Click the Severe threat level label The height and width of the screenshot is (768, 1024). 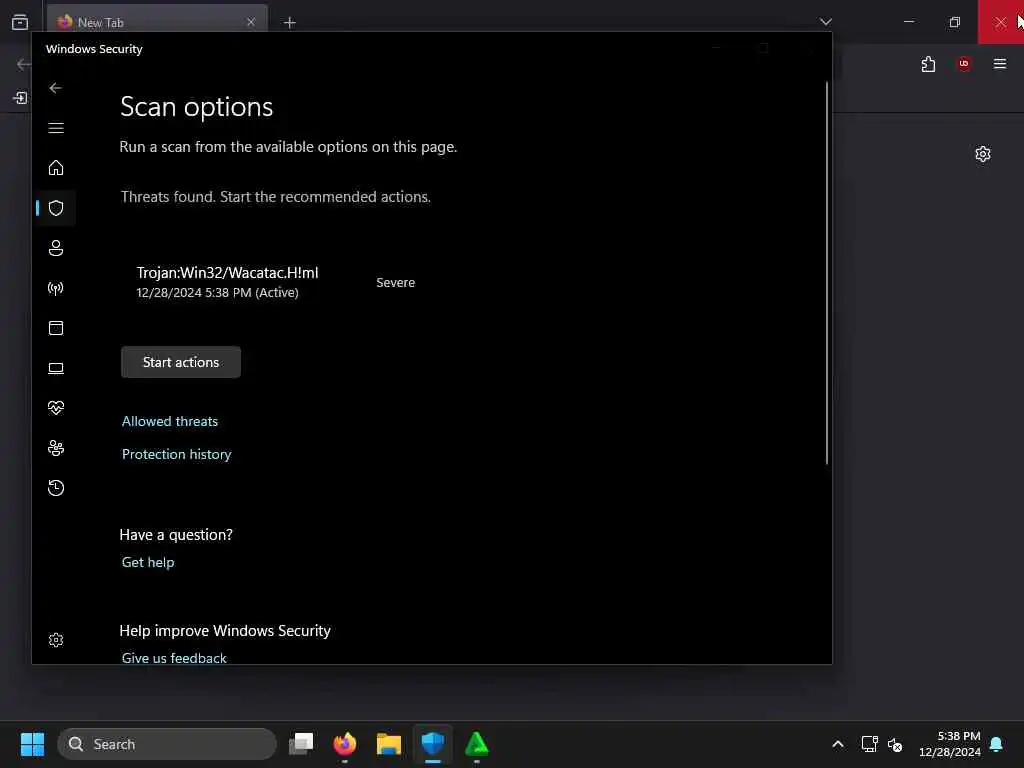[x=395, y=283]
